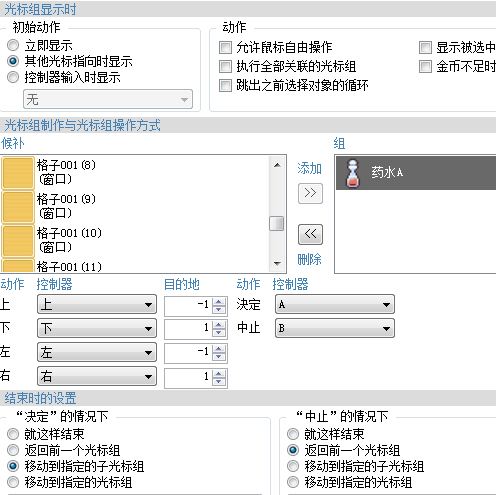This screenshot has width=496, height=495.
Task: Click the 左 destination value field
Action: 188,353
